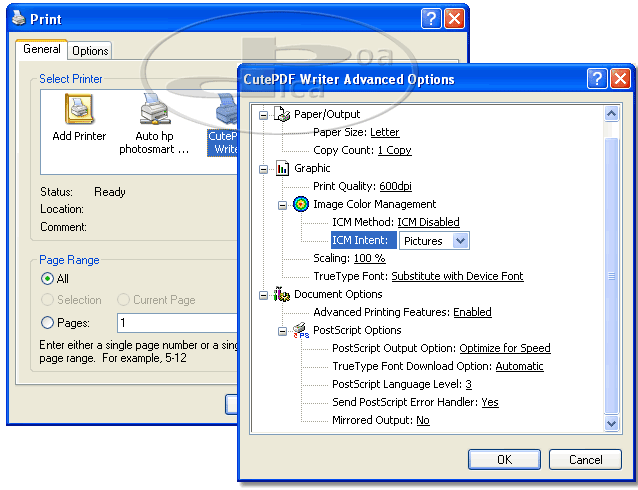Select the CutePDF Writer printer icon
The width and height of the screenshot is (638, 490).
point(226,111)
